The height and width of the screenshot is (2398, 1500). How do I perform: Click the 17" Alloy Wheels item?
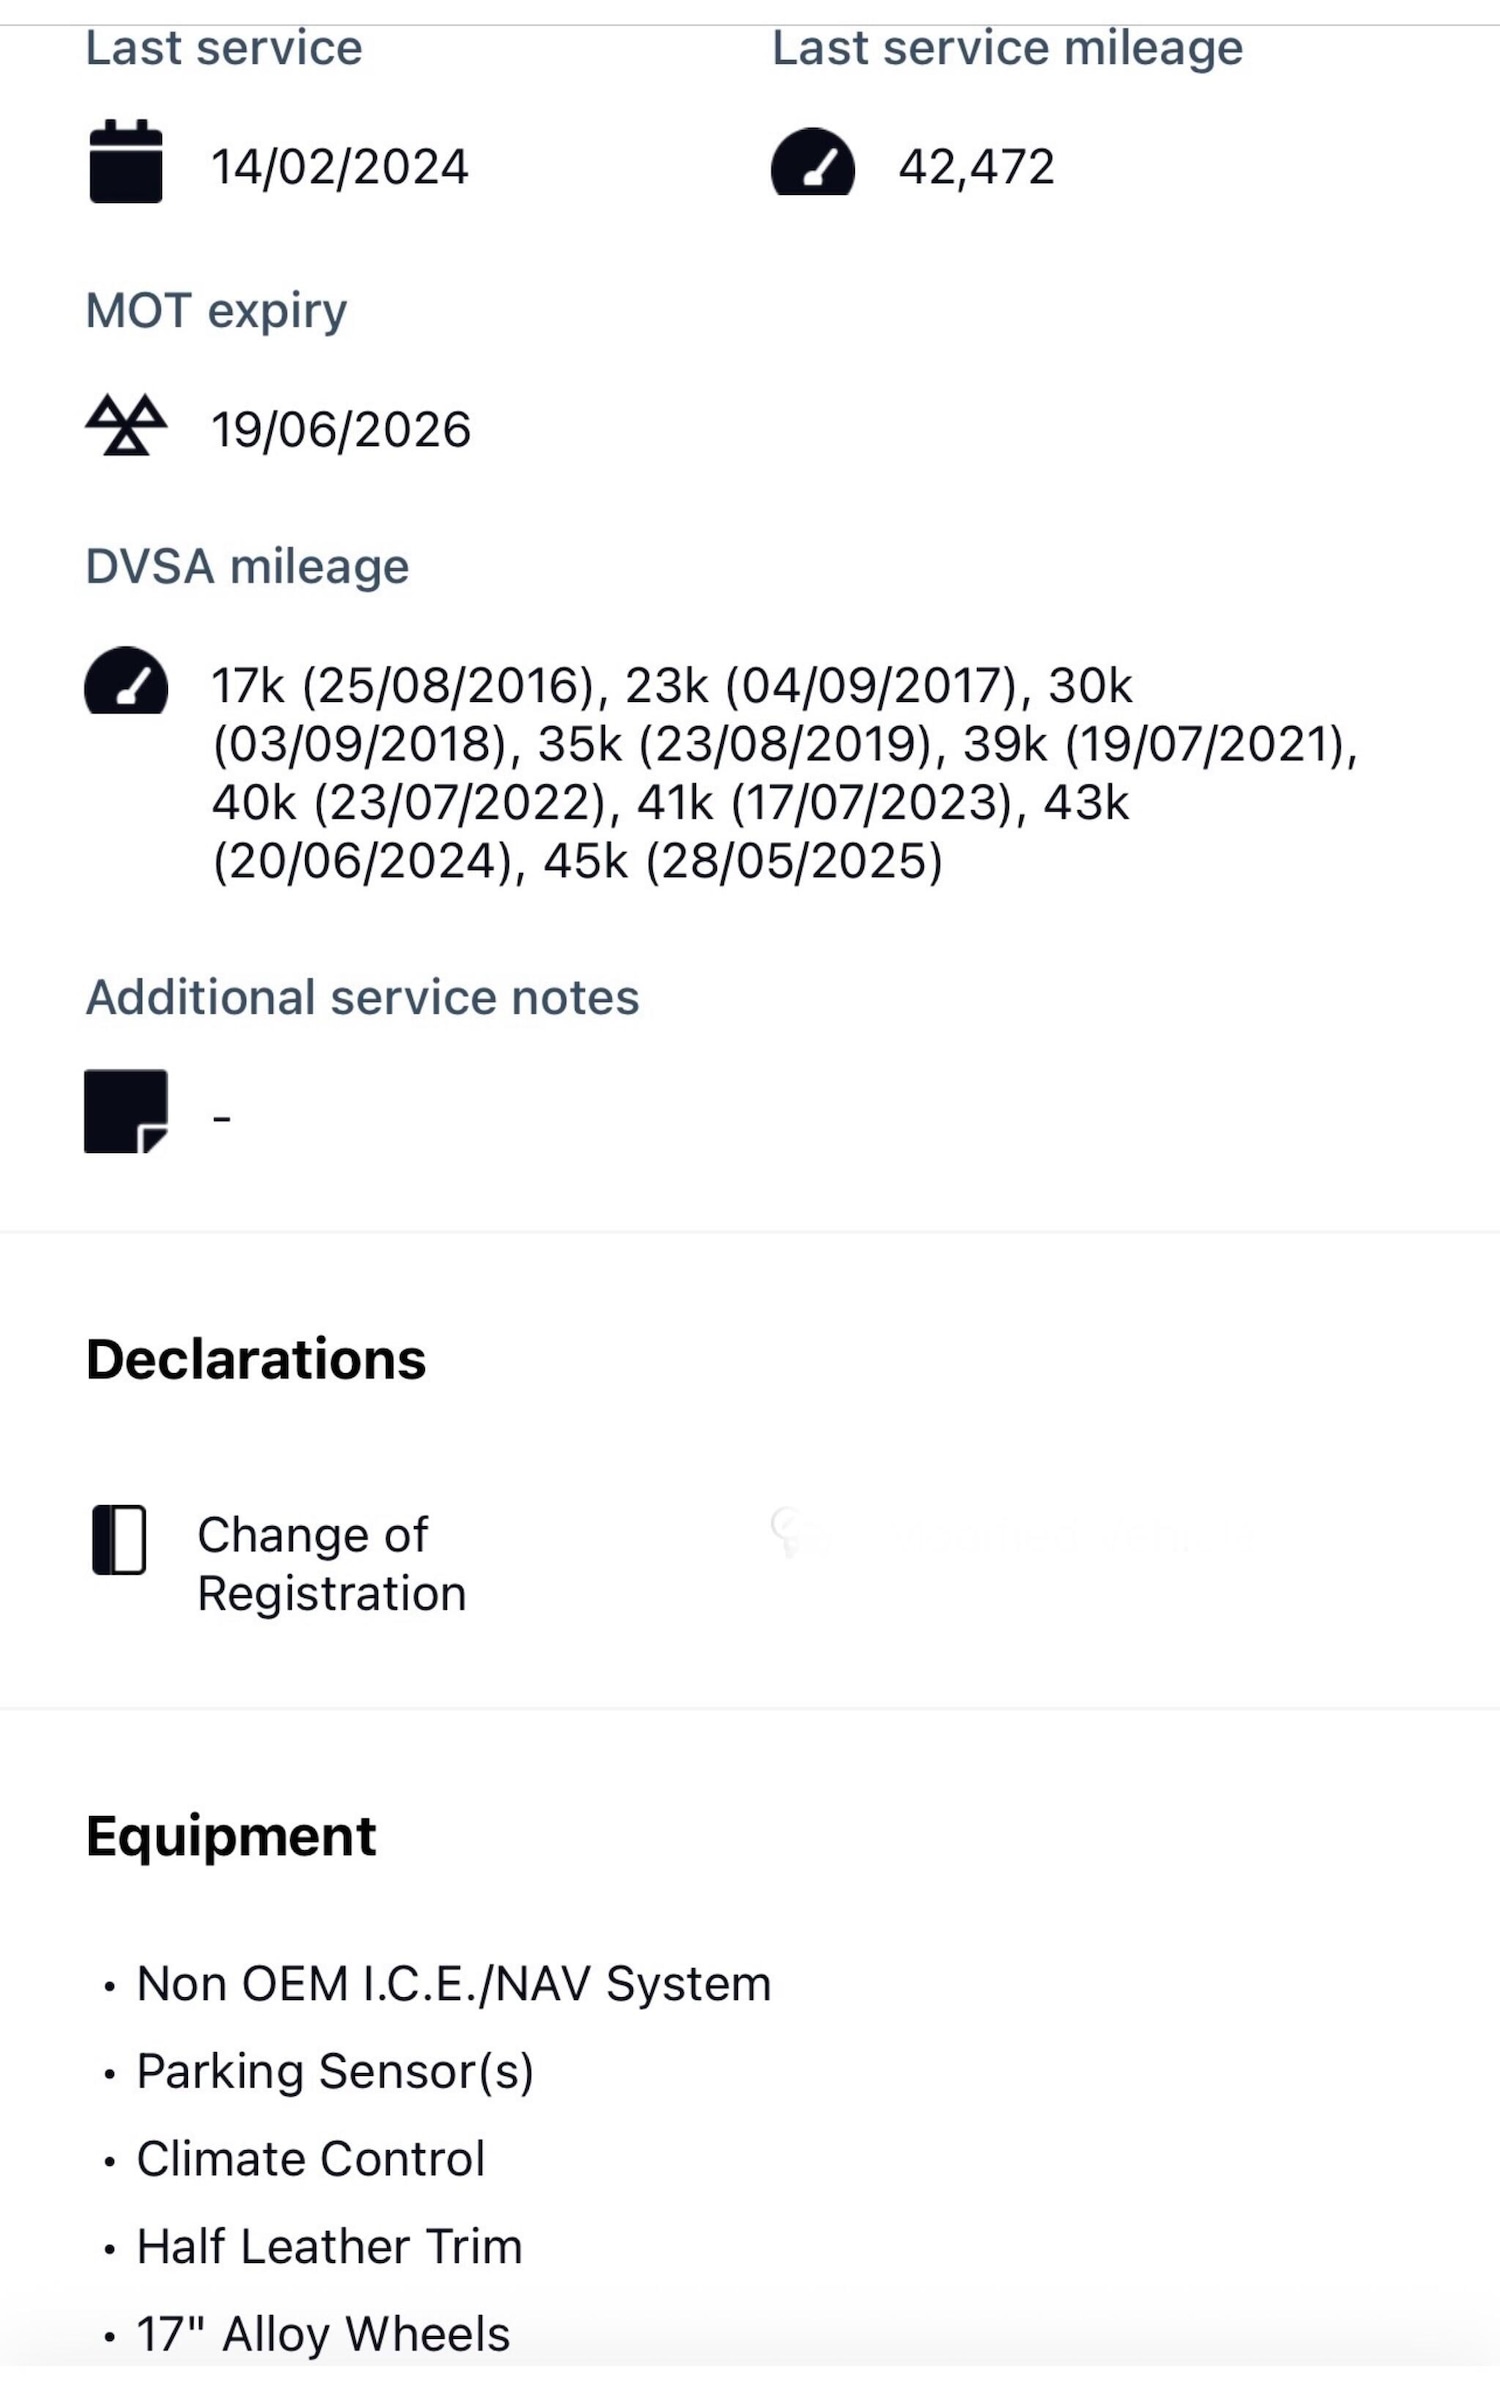pos(322,2334)
